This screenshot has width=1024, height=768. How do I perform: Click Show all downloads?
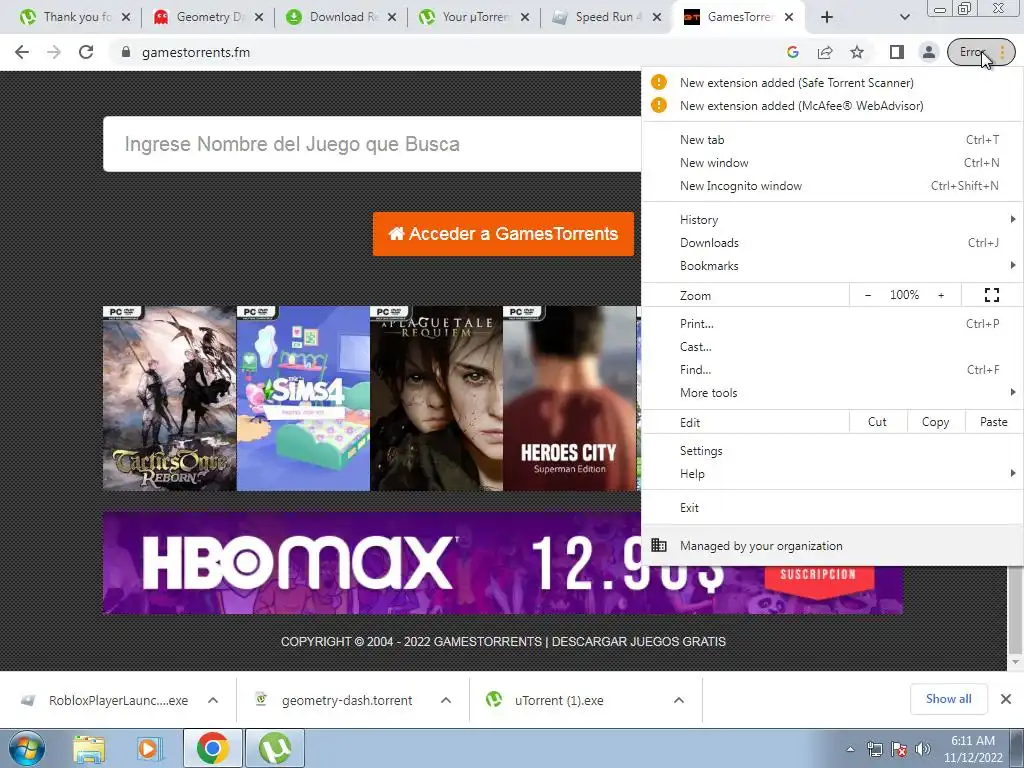click(948, 699)
